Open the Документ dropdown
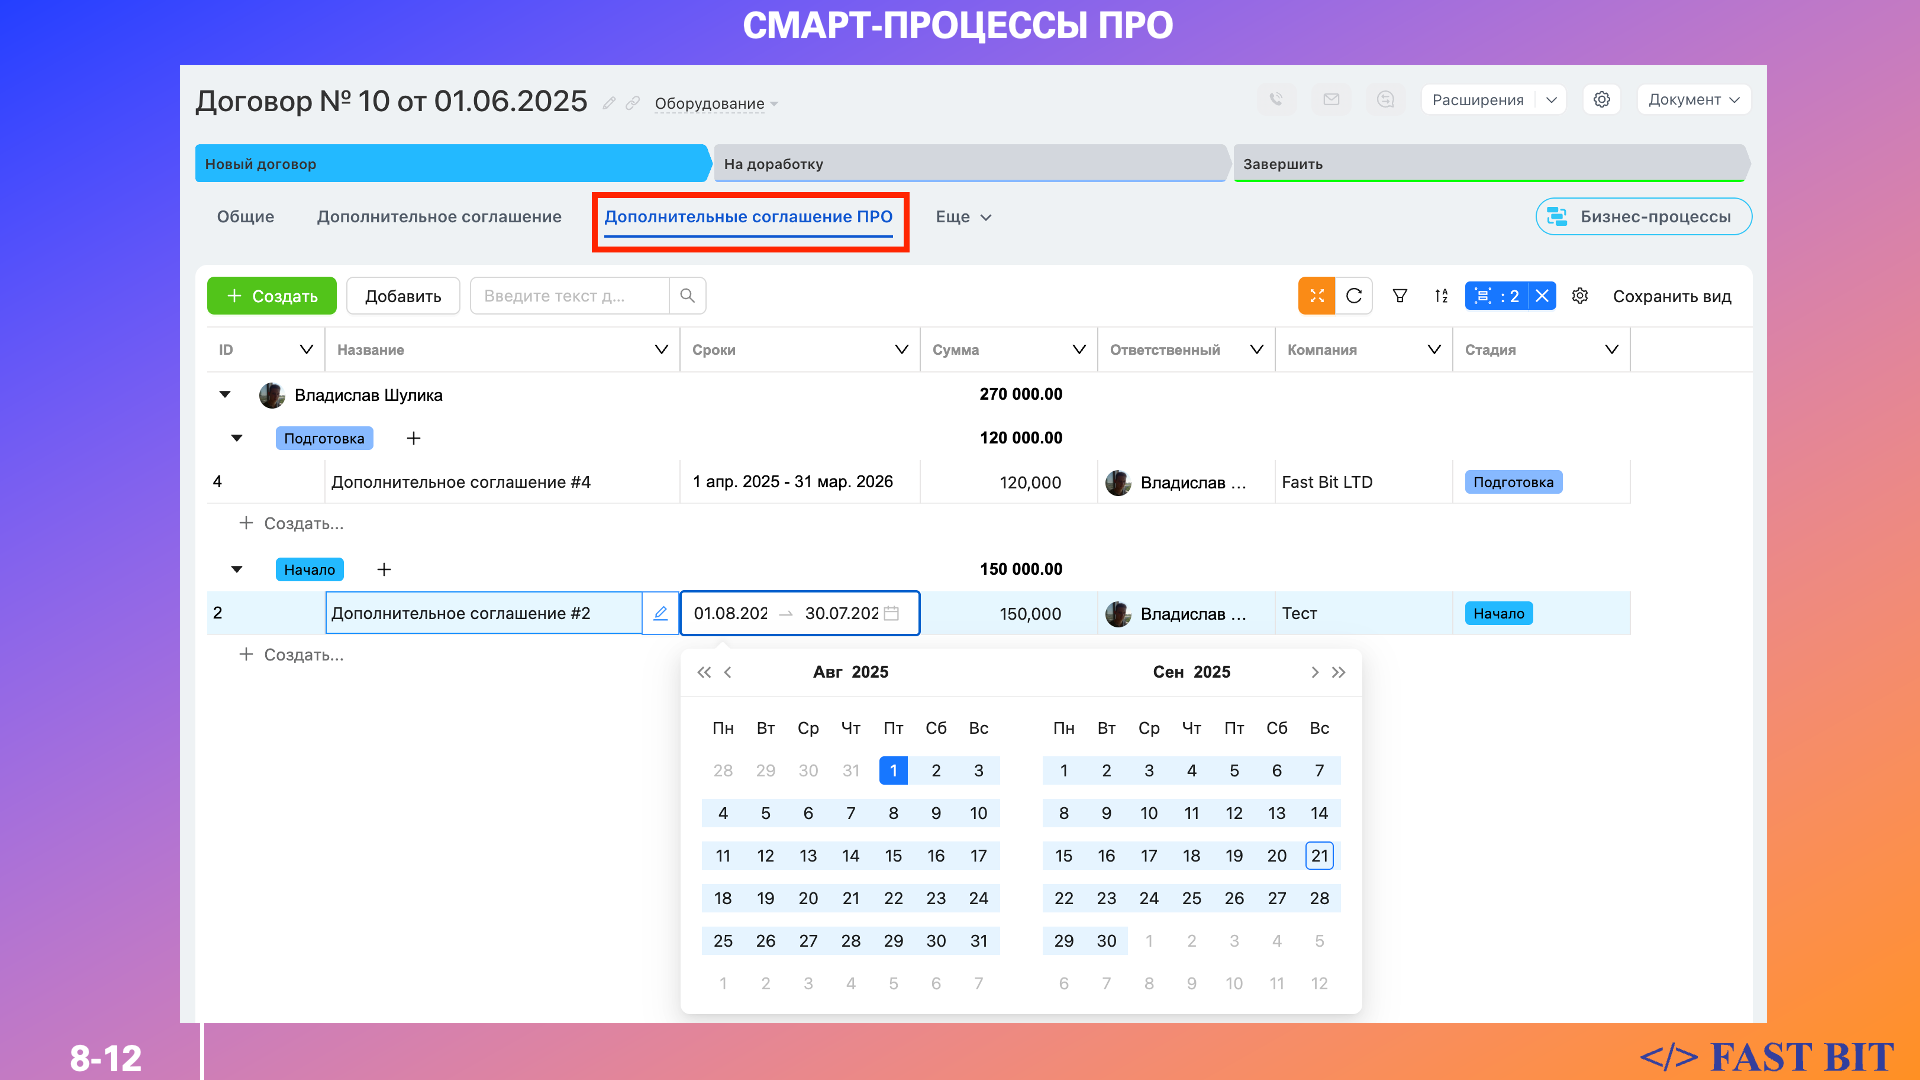The width and height of the screenshot is (1920, 1080). click(1693, 100)
